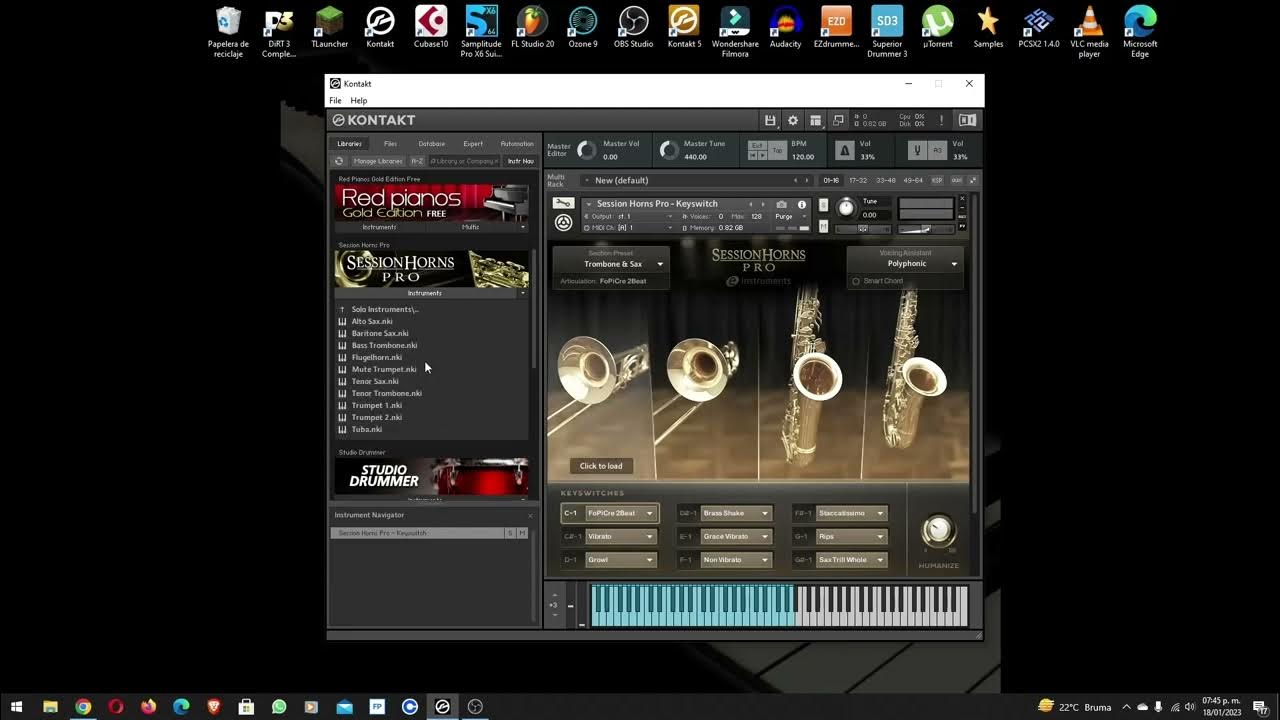Toggle the browser panel icon
Image resolution: width=1280 pixels, height=720 pixels.
pos(967,120)
